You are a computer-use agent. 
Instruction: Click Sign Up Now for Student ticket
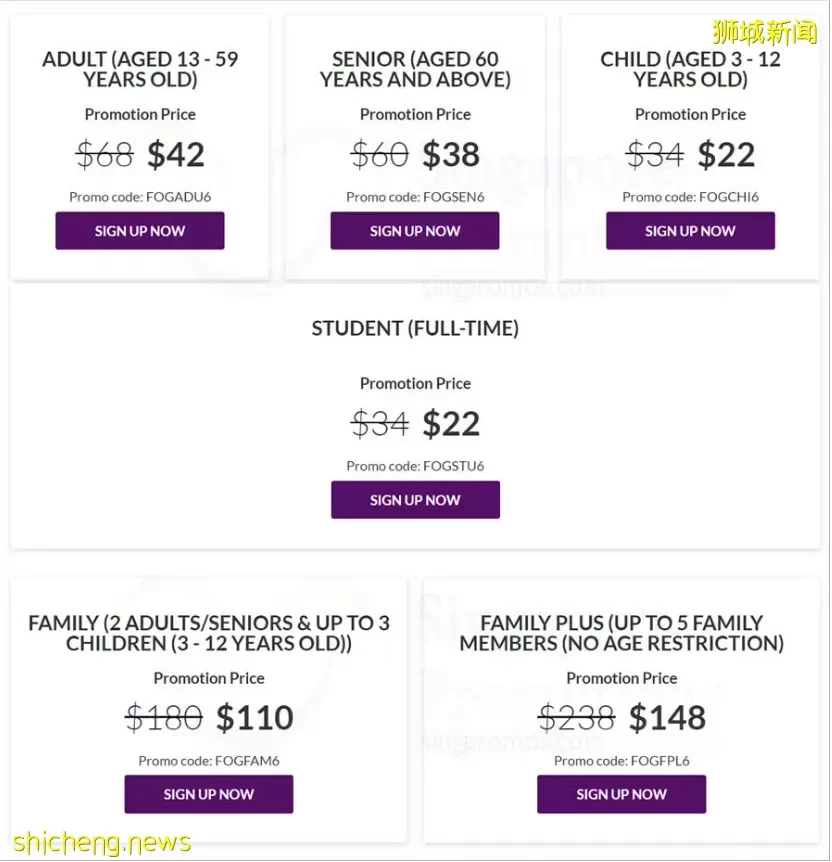click(x=415, y=500)
